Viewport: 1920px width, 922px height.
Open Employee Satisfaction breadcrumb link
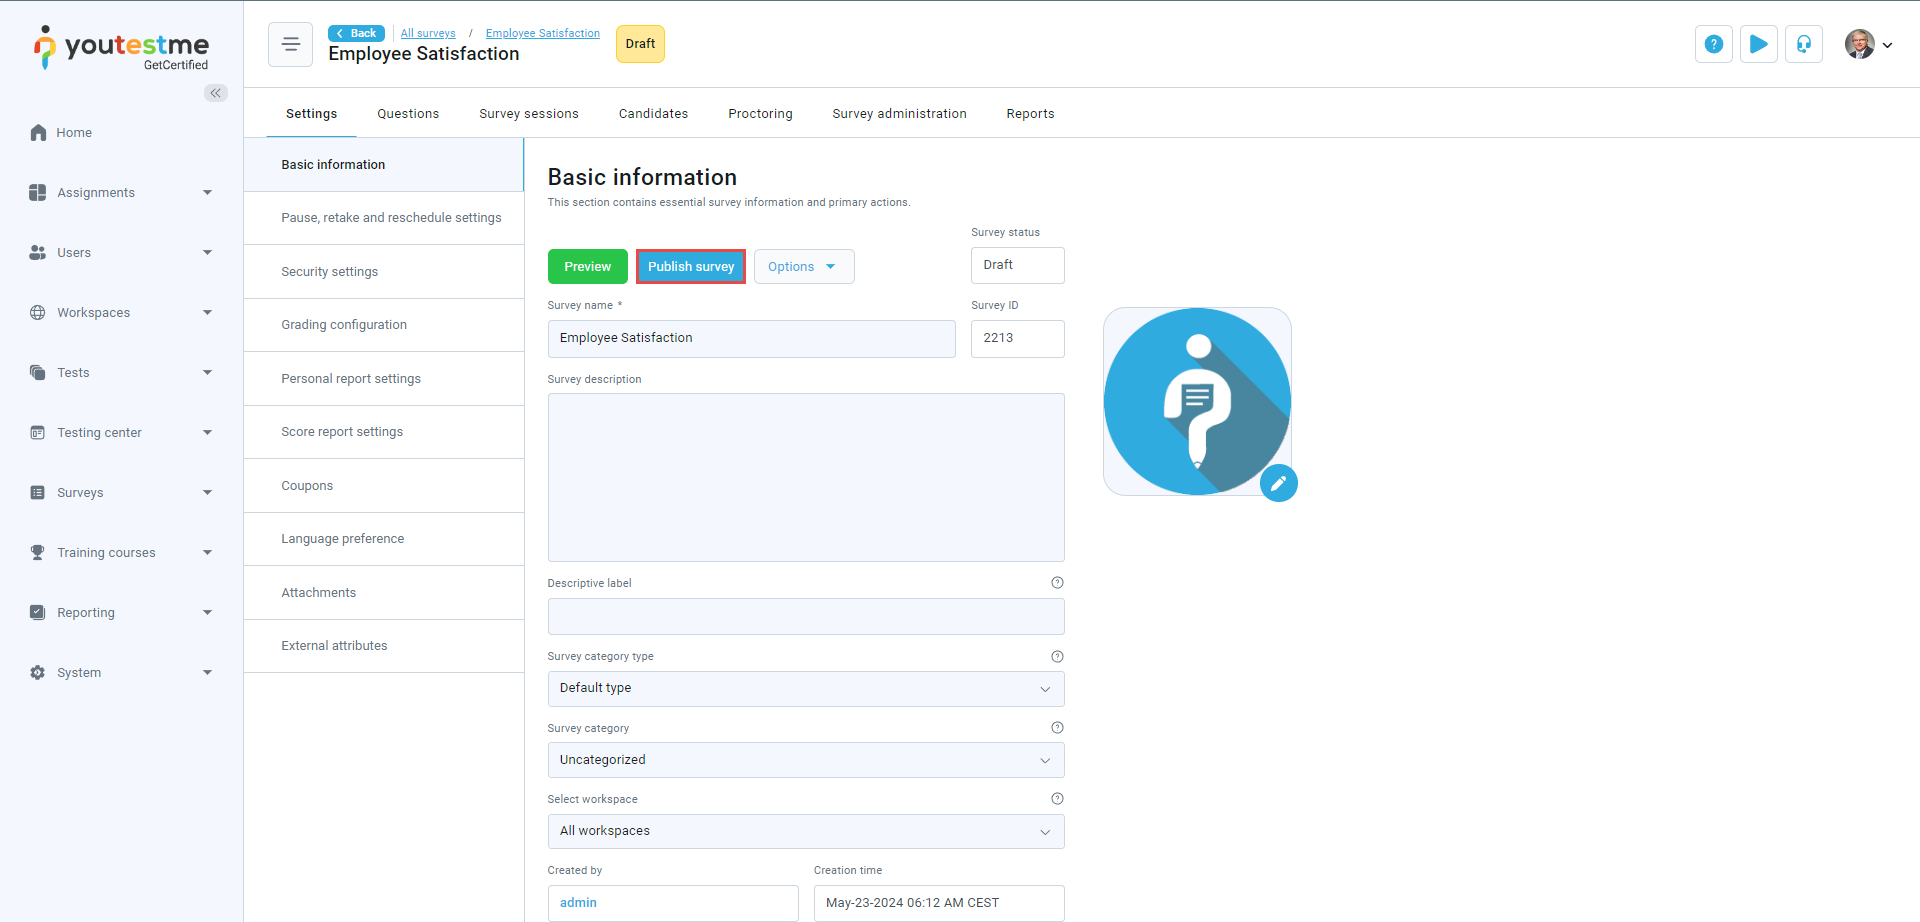coord(543,34)
